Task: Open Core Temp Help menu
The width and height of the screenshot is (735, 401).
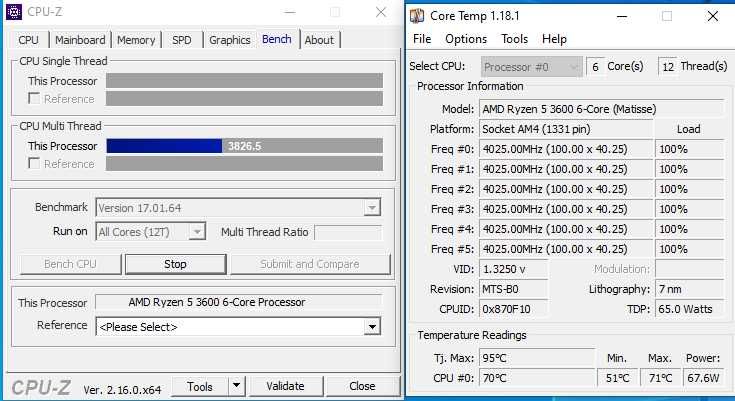Action: pyautogui.click(x=554, y=39)
